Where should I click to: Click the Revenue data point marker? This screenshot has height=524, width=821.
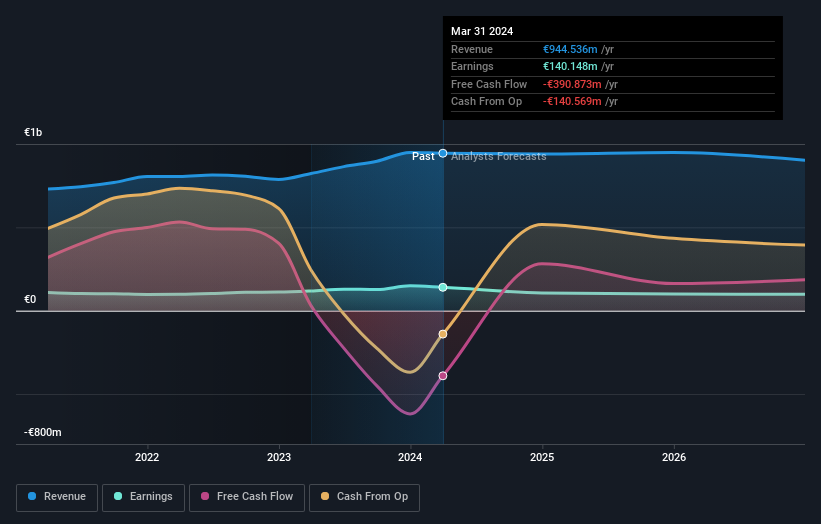pyautogui.click(x=443, y=153)
